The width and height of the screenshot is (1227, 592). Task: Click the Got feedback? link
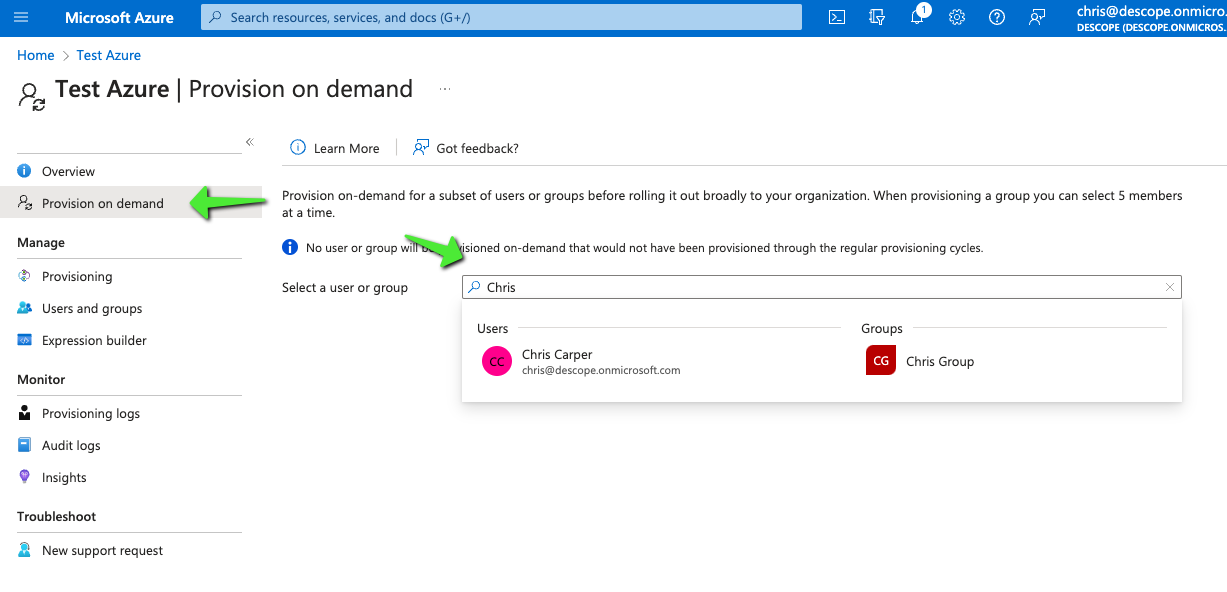pos(478,148)
